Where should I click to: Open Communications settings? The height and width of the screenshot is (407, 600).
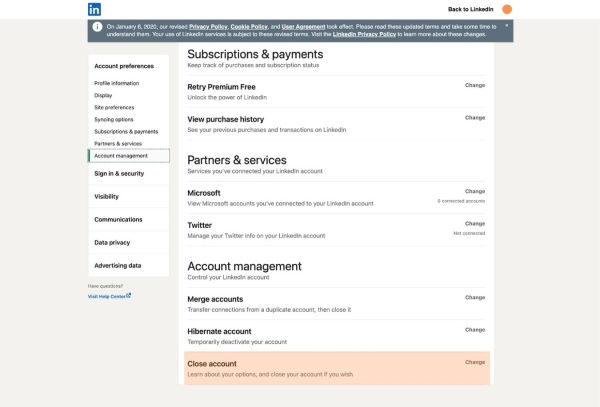(x=118, y=220)
